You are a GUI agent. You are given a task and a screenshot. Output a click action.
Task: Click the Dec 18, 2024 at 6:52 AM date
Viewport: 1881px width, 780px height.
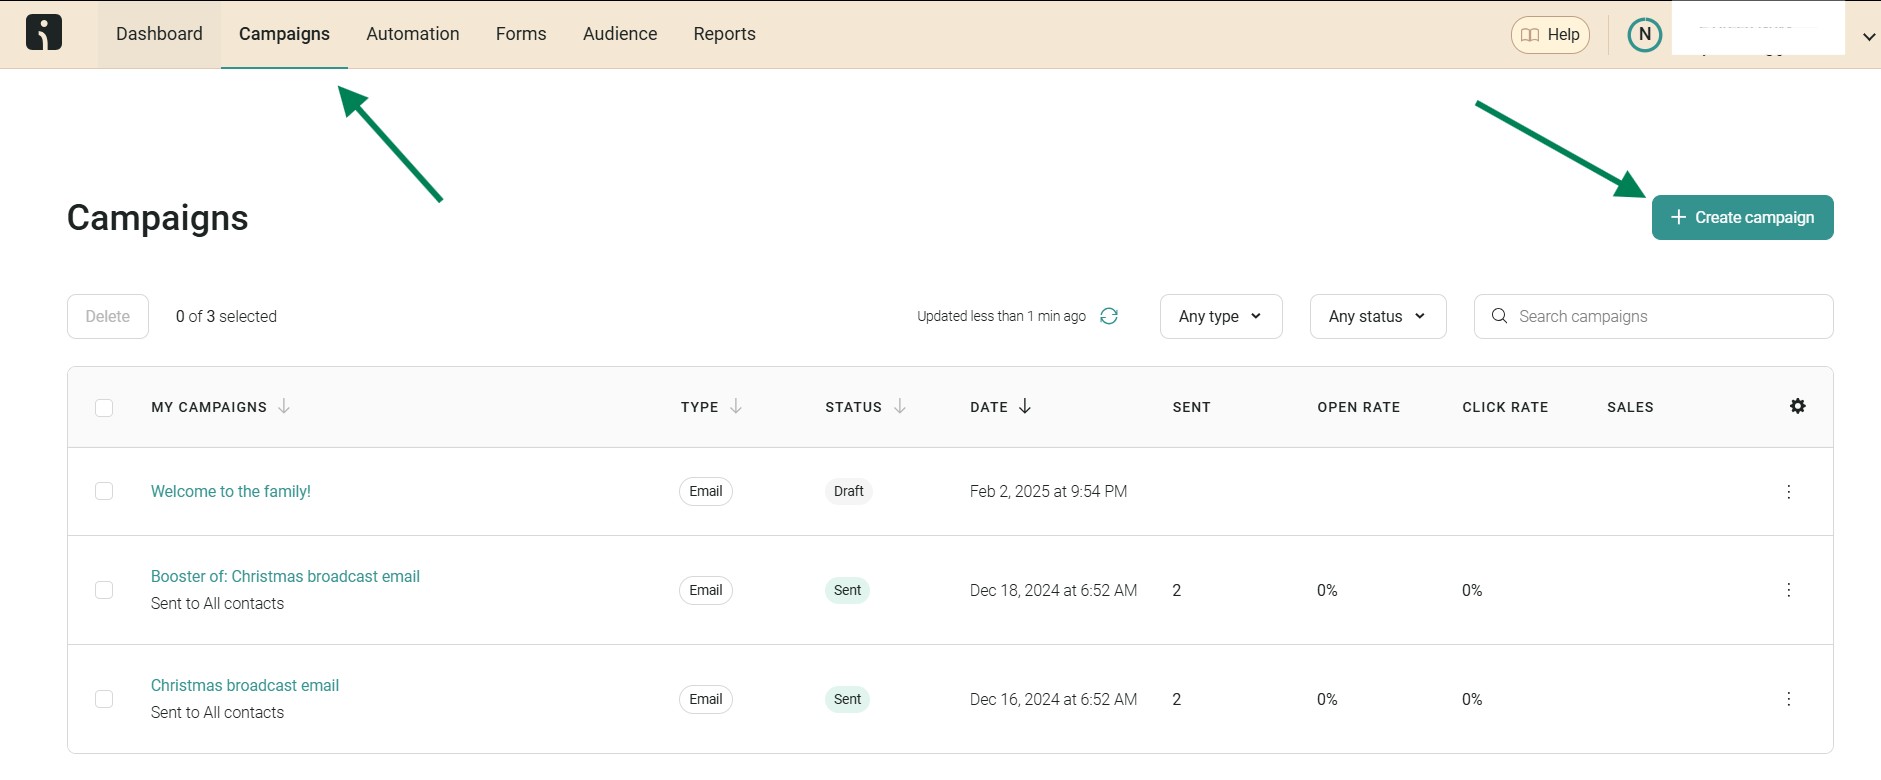(x=1053, y=590)
